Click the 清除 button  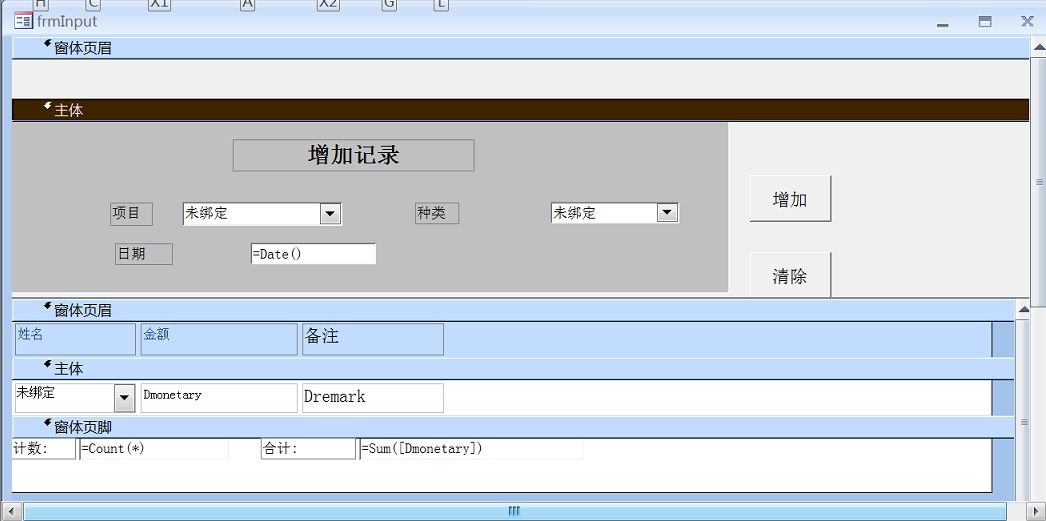pos(790,276)
